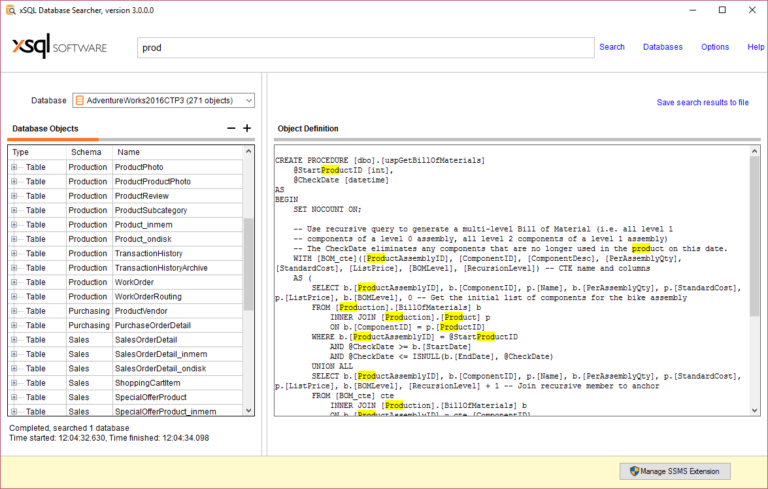Click the app icon in title bar
The height and width of the screenshot is (489, 768).
10,10
